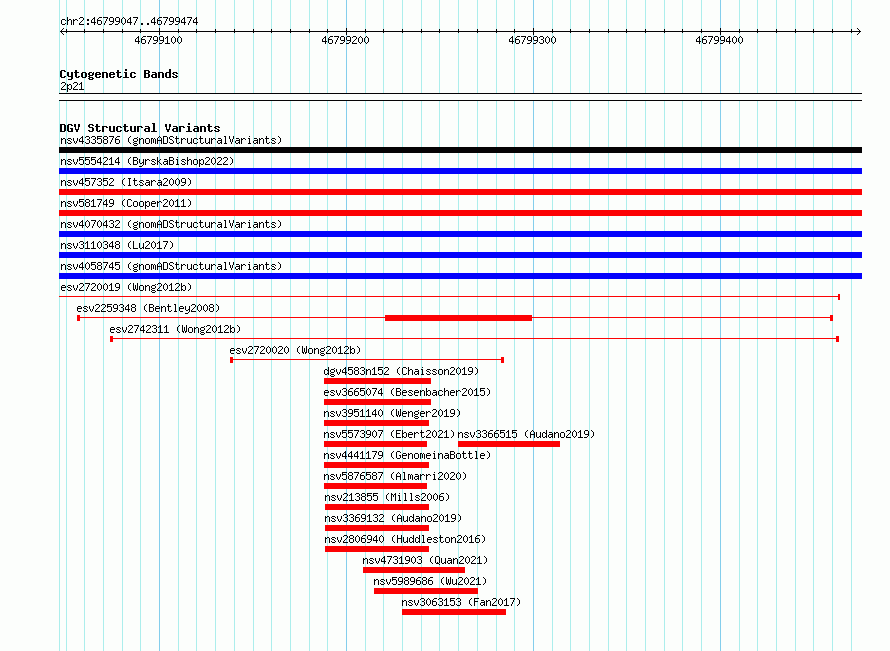Image resolution: width=890 pixels, height=651 pixels.
Task: Open nsv2806940 Huddleston2016 variant
Action: point(405,539)
